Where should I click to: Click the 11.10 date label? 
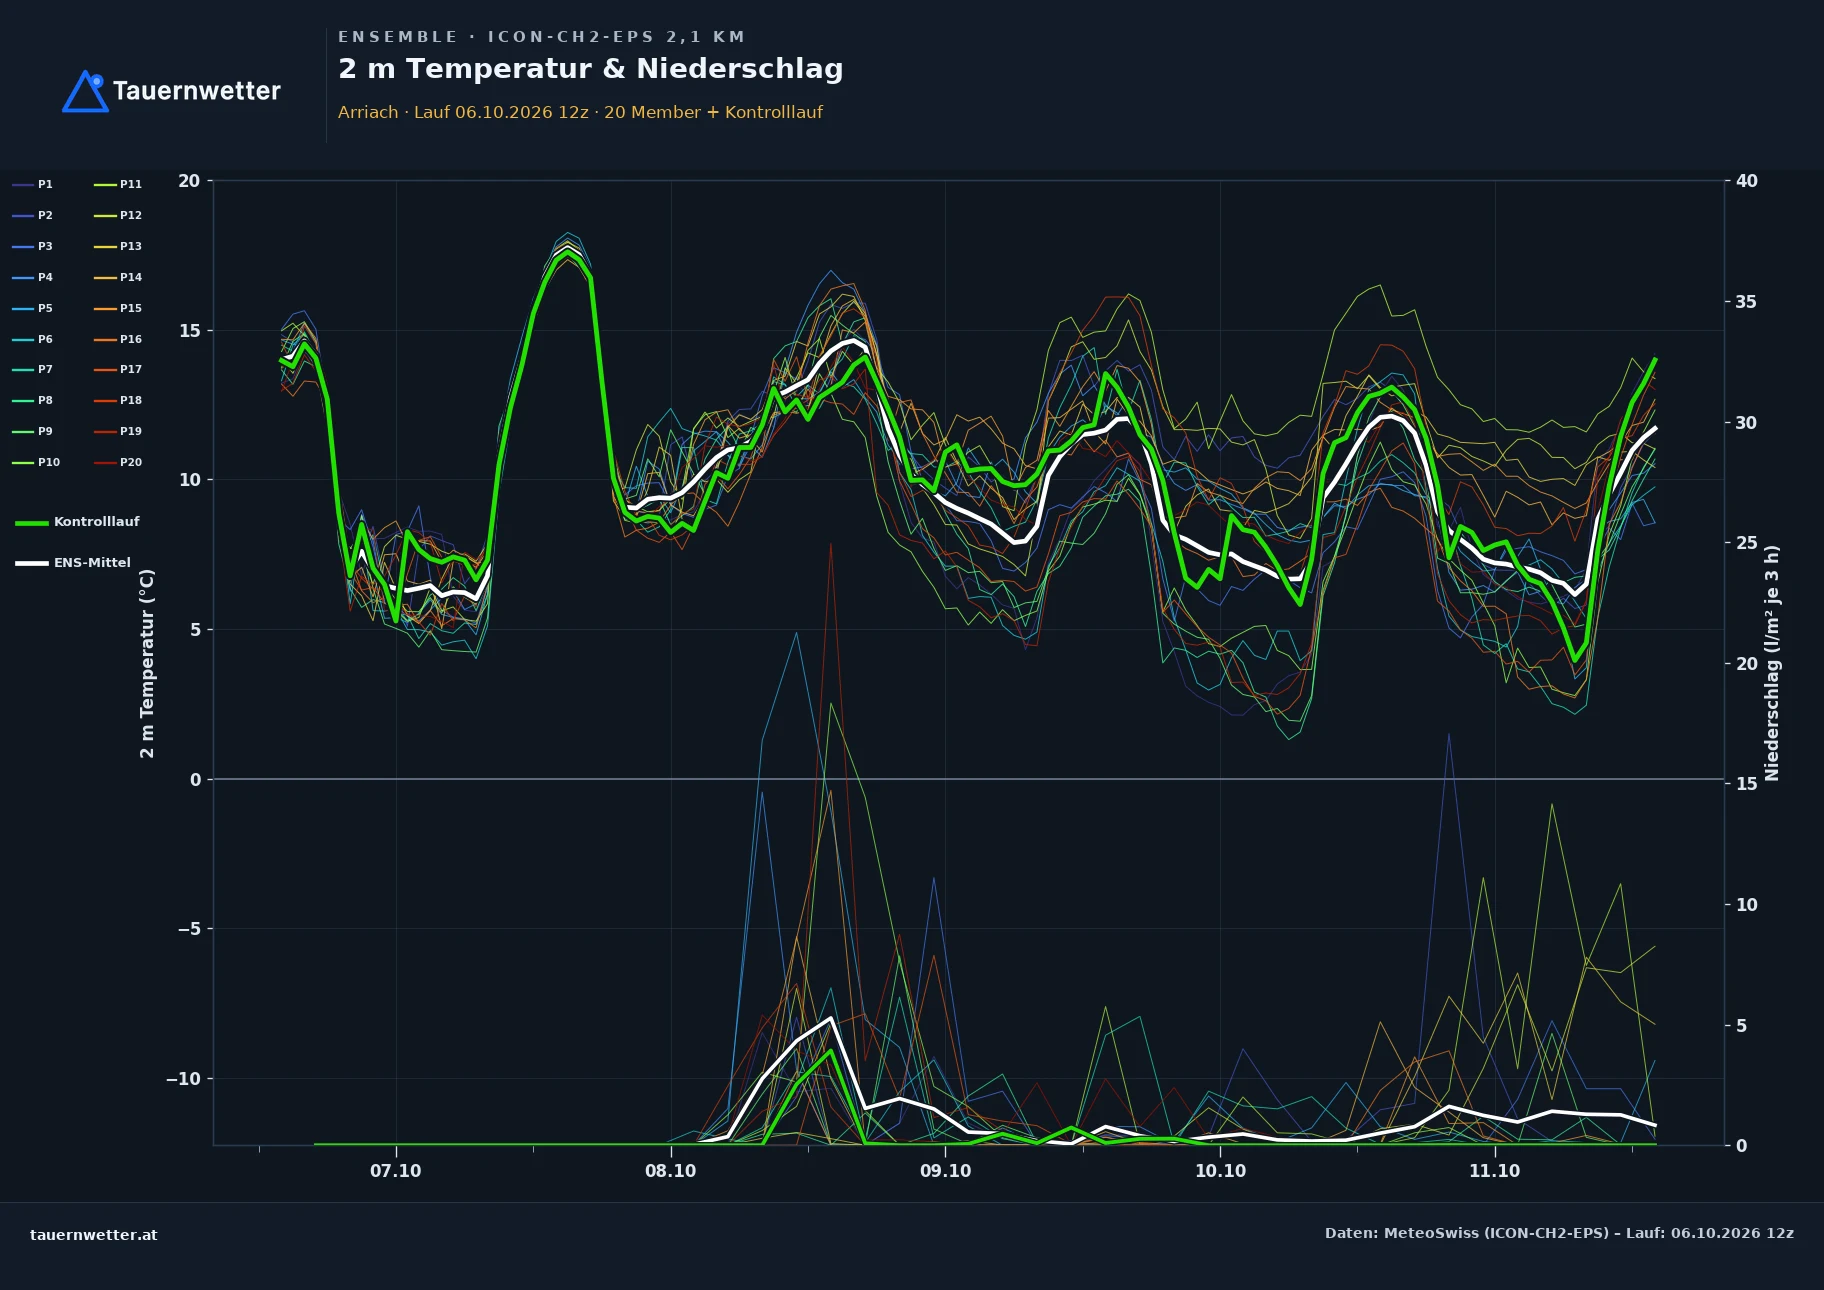(x=1494, y=1171)
